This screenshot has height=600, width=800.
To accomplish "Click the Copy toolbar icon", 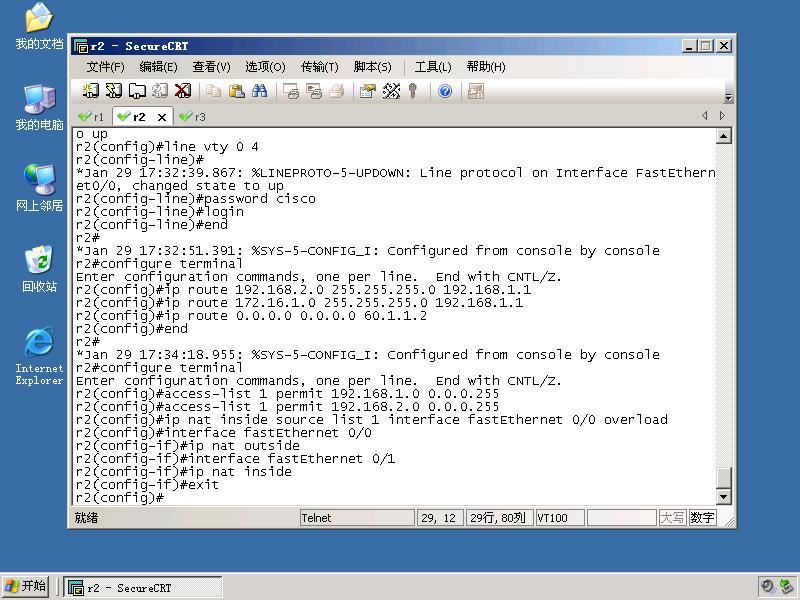I will pos(213,91).
